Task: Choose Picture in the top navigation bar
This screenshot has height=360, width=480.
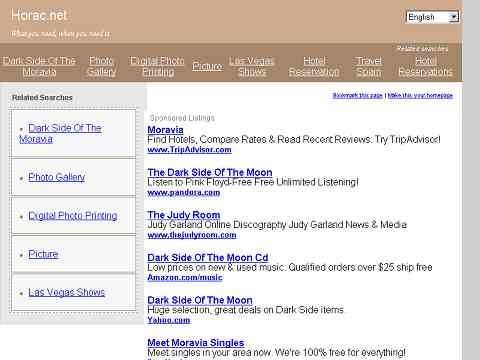Action: 207,66
